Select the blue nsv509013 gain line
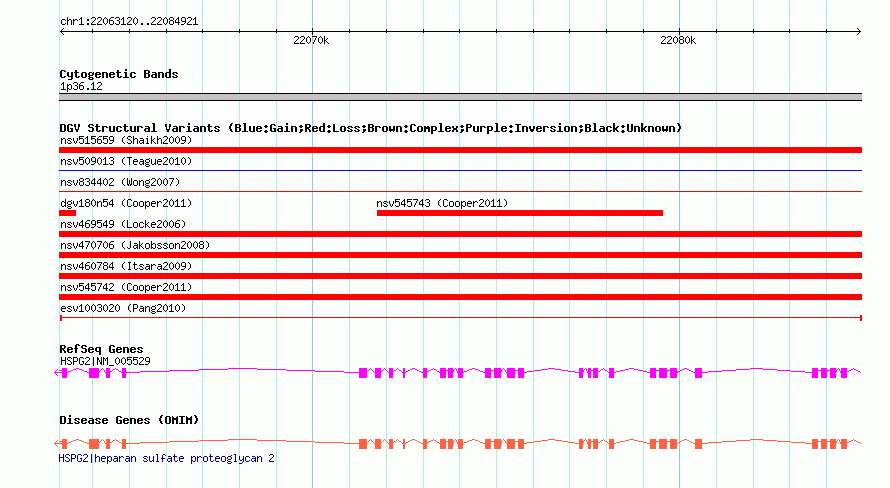The height and width of the screenshot is (488, 890). pos(460,170)
